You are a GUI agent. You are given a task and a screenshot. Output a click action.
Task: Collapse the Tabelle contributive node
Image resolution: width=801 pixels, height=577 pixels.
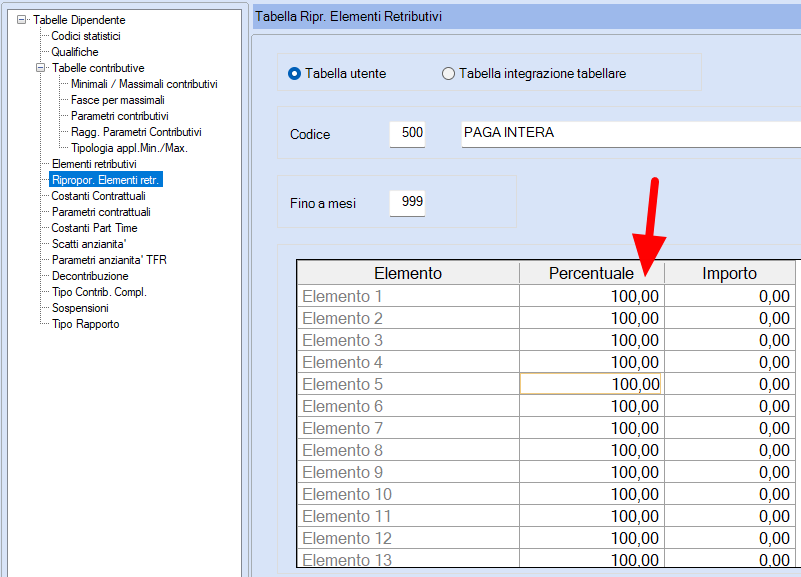40,67
